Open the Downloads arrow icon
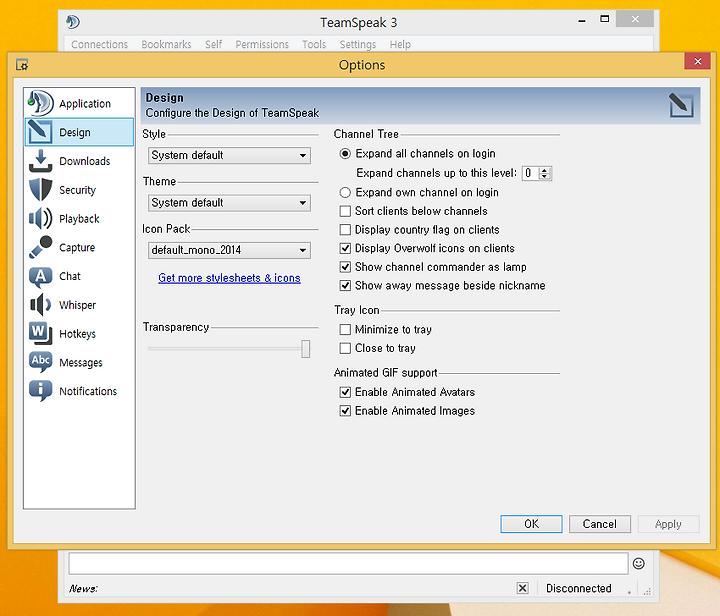The height and width of the screenshot is (616, 720). point(40,161)
